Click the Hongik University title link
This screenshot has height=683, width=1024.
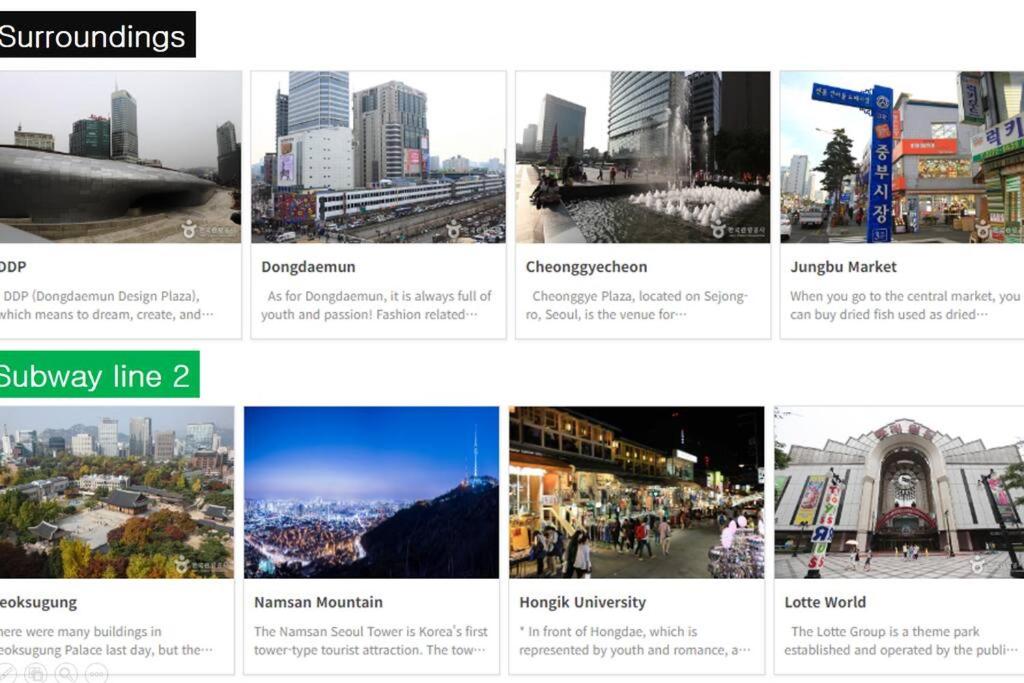pyautogui.click(x=583, y=602)
